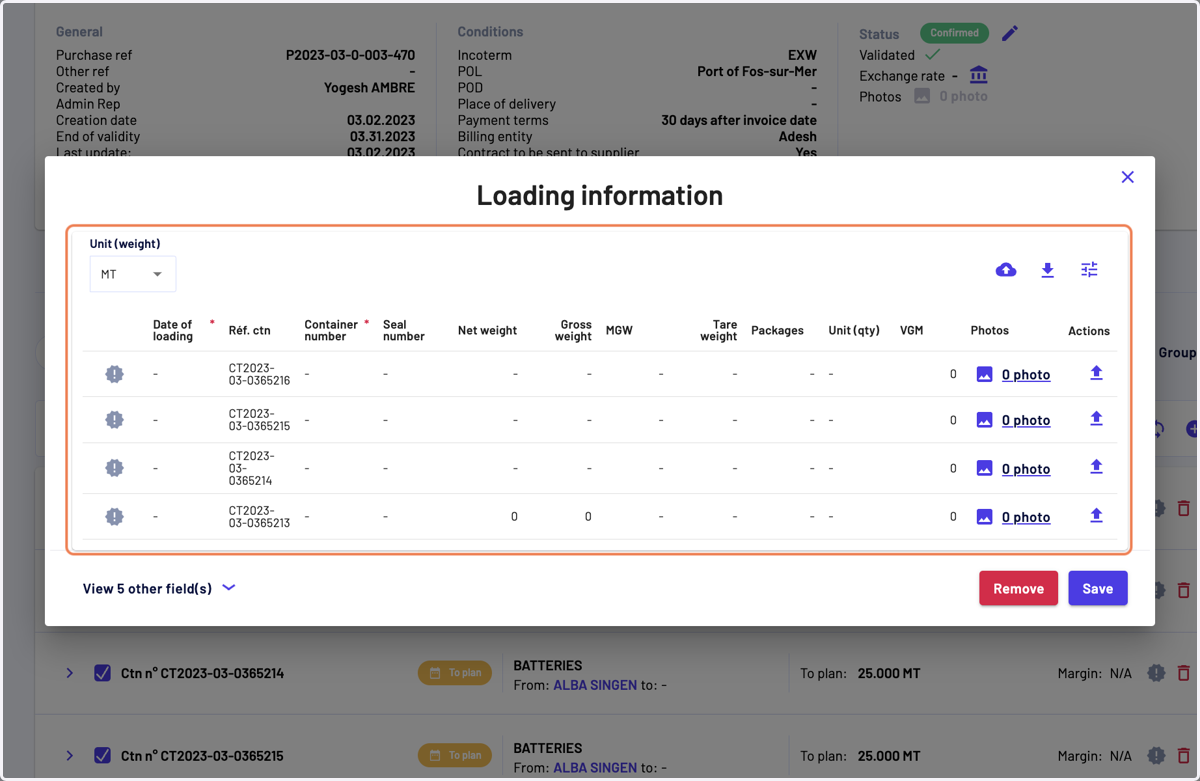1200x781 pixels.
Task: Click the Tare weight column header
Action: tap(718, 330)
